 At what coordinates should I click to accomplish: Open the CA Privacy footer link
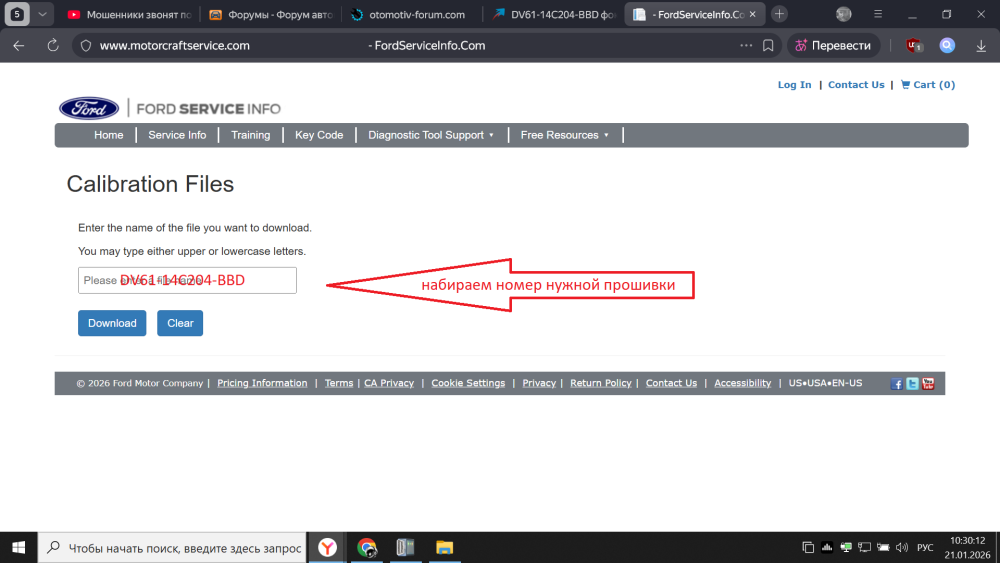[389, 383]
